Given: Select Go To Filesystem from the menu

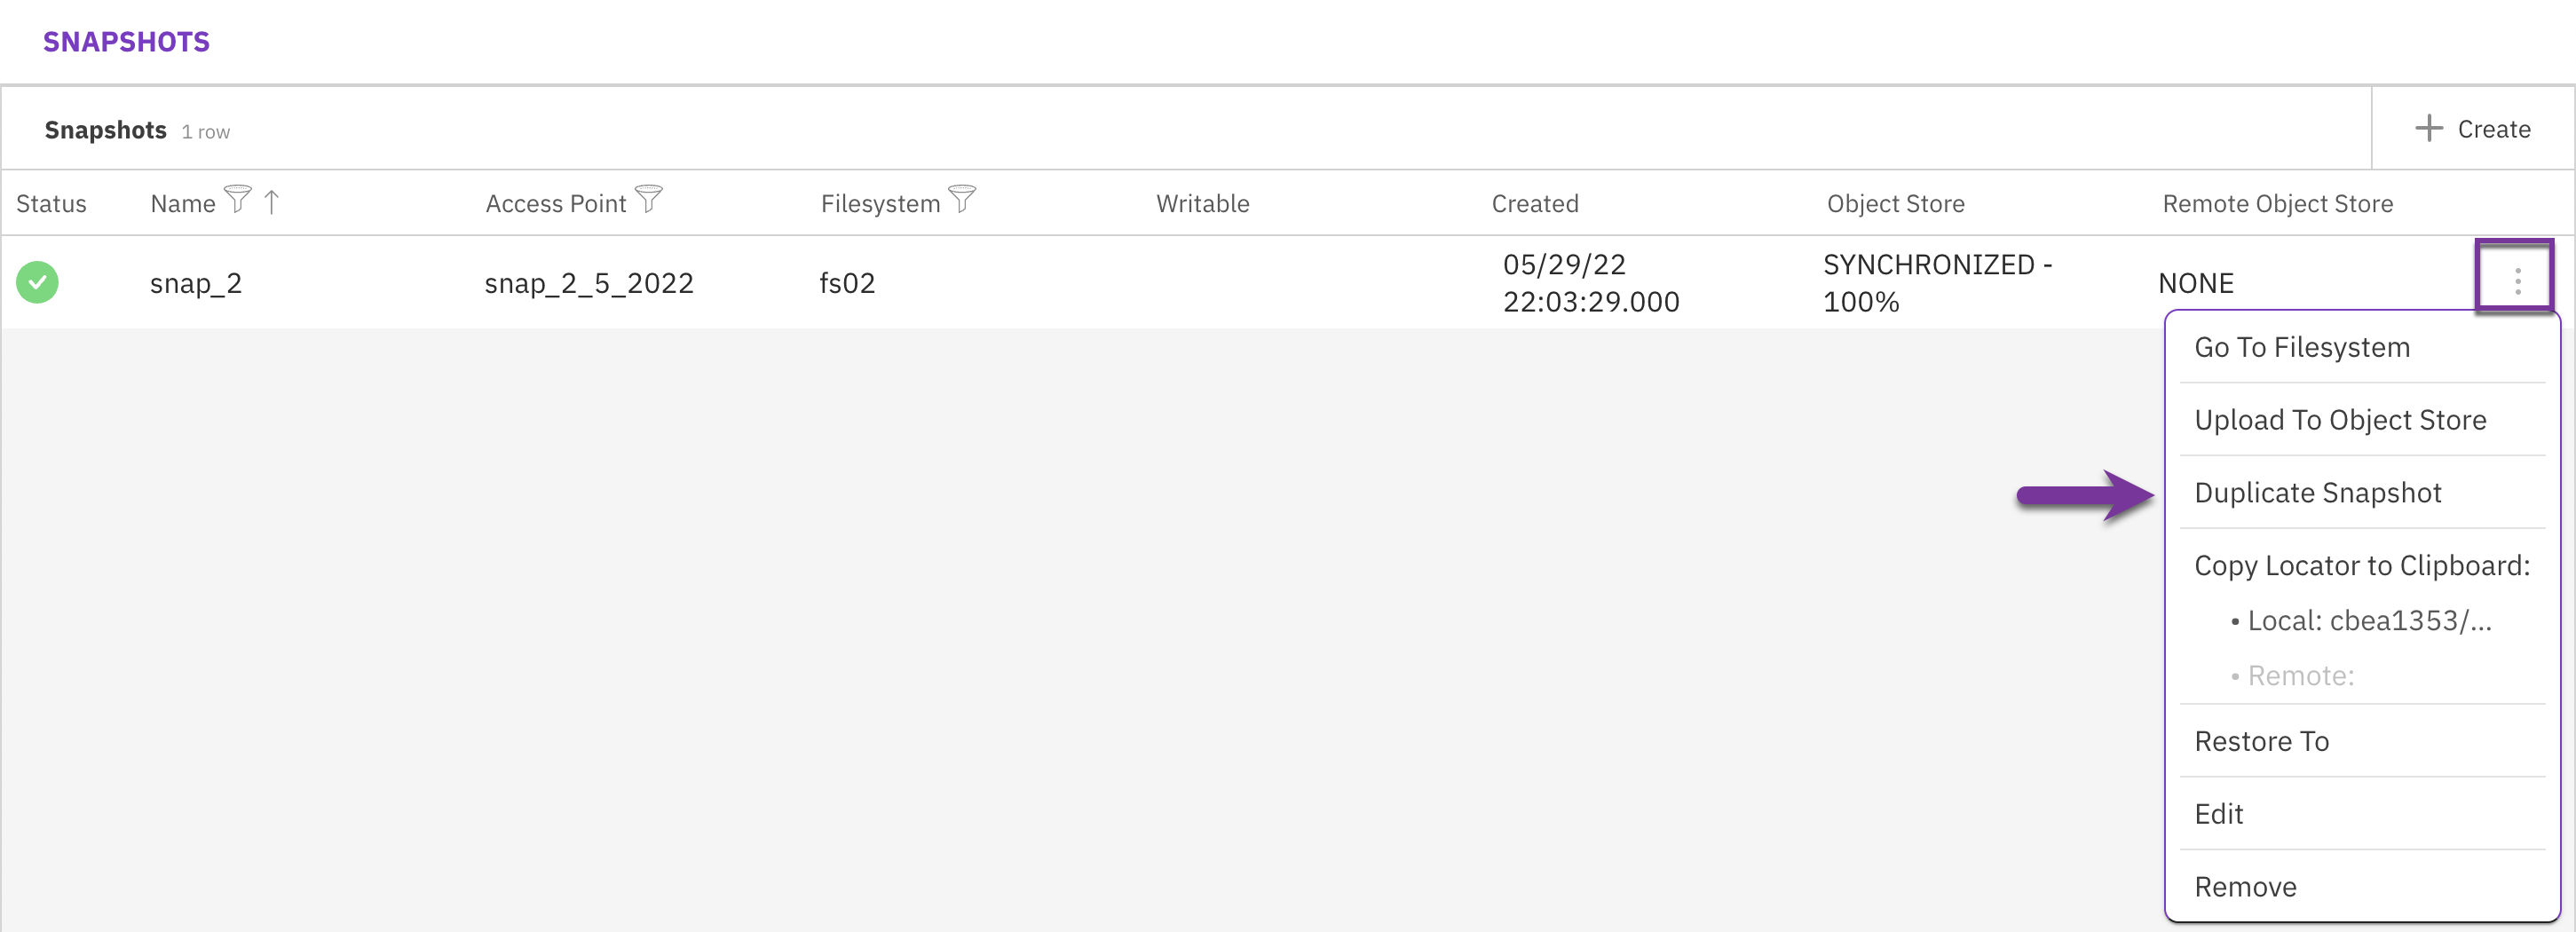Looking at the screenshot, I should pos(2302,347).
